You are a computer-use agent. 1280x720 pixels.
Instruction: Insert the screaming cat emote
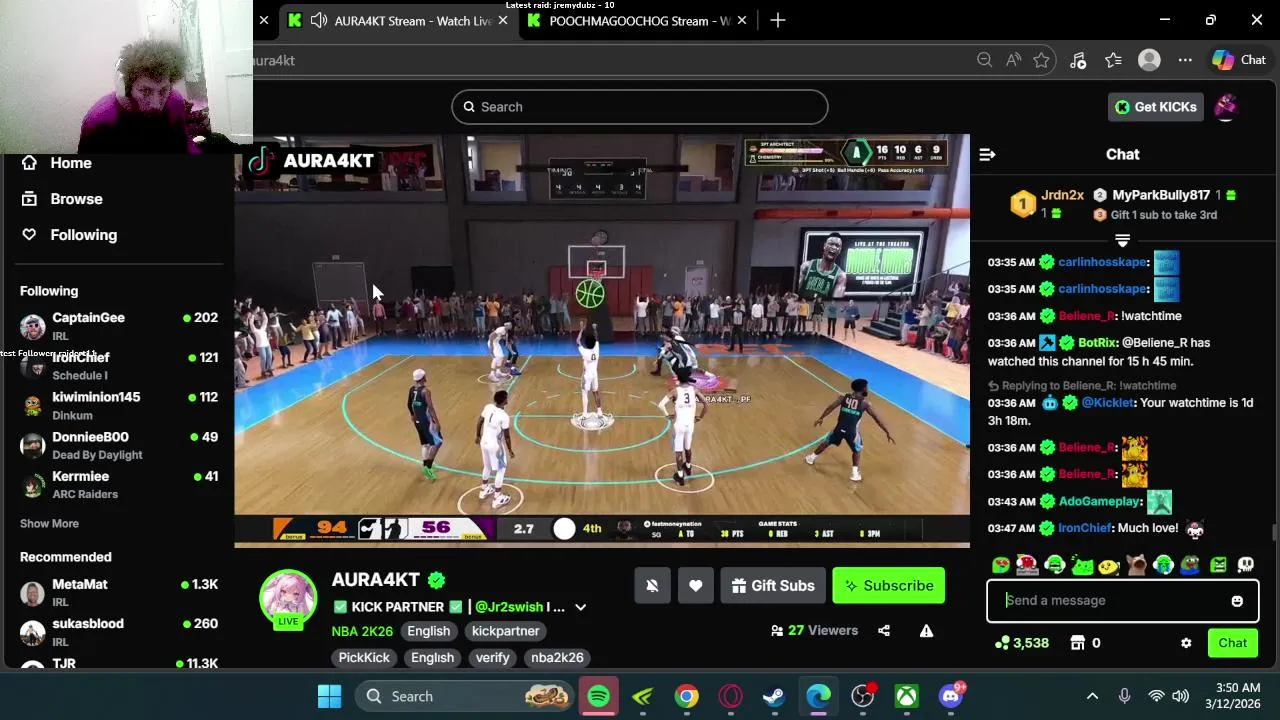1136,565
